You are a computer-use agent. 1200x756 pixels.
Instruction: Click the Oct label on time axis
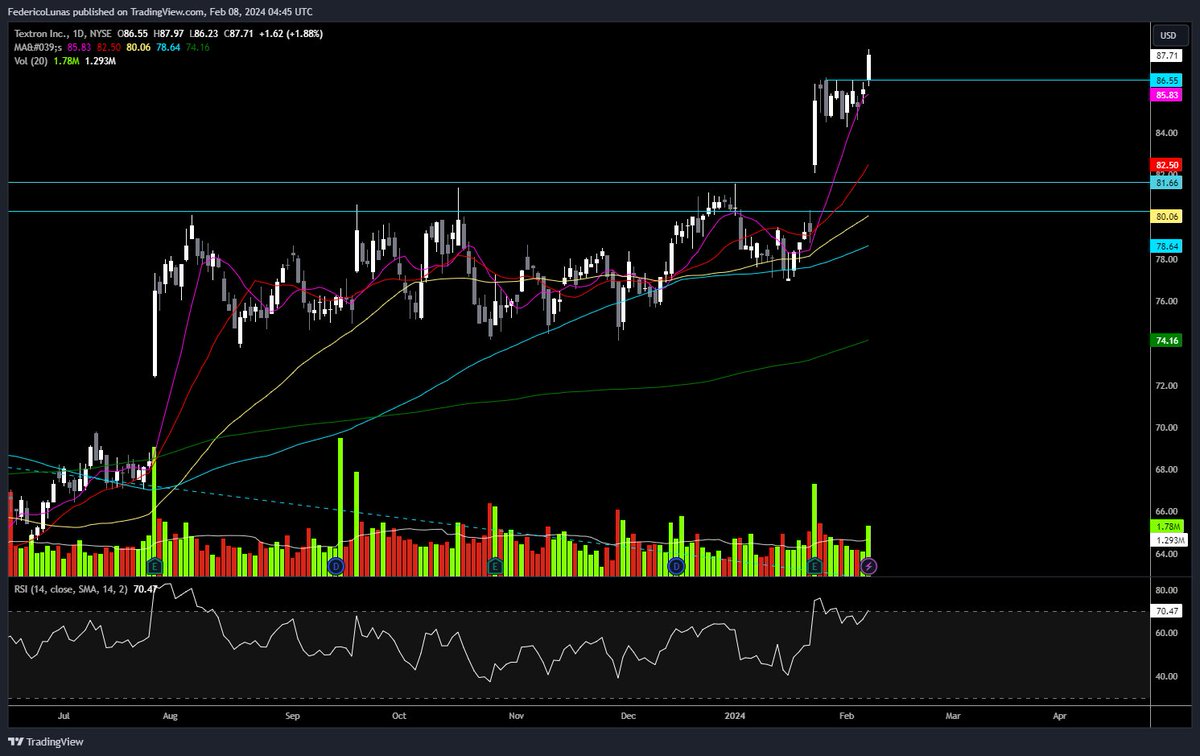pyautogui.click(x=400, y=716)
